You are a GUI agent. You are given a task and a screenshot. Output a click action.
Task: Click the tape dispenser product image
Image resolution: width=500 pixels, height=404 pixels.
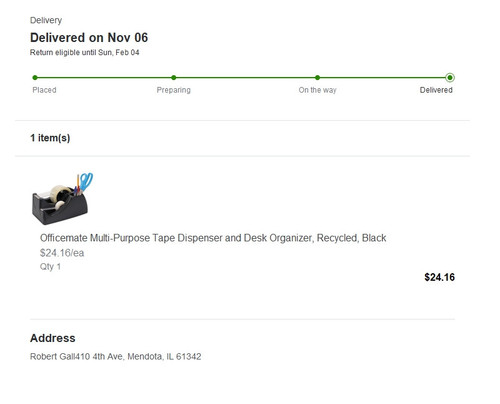coord(62,199)
